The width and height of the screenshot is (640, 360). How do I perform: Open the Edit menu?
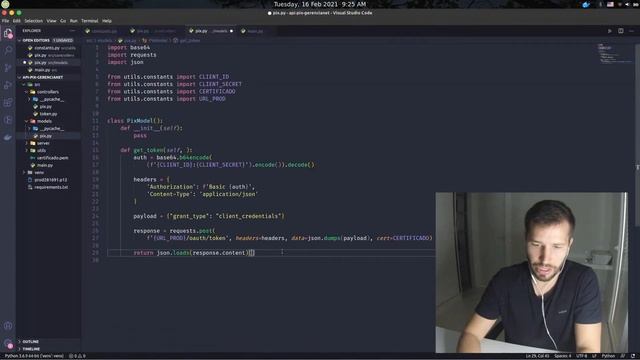click(x=16, y=21)
